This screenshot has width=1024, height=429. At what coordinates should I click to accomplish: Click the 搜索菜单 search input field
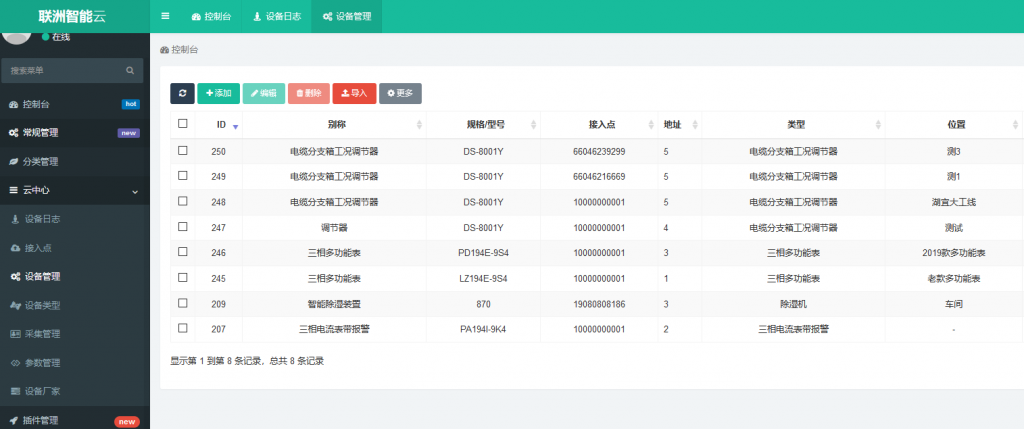[x=62, y=71]
